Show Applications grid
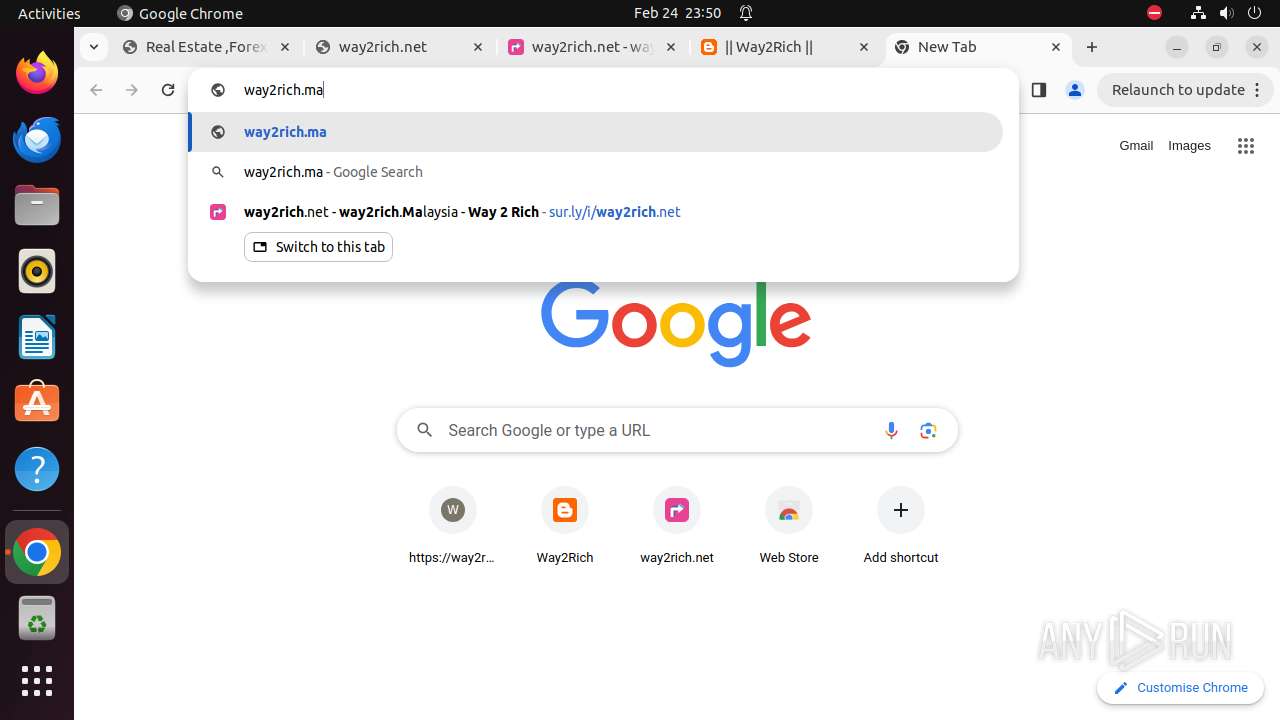 click(x=37, y=681)
